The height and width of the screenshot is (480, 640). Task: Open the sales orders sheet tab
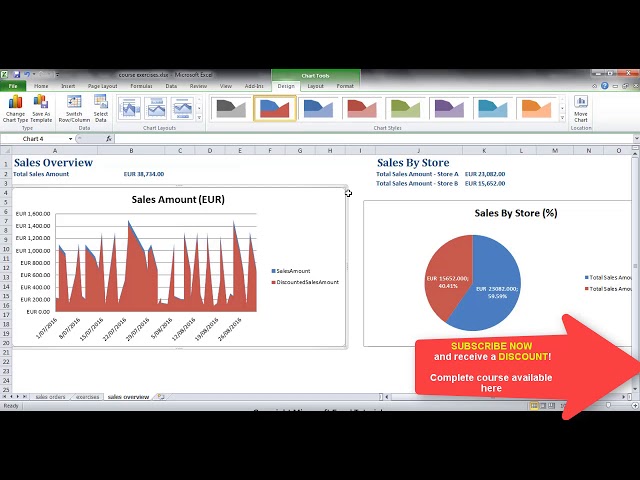(x=50, y=397)
